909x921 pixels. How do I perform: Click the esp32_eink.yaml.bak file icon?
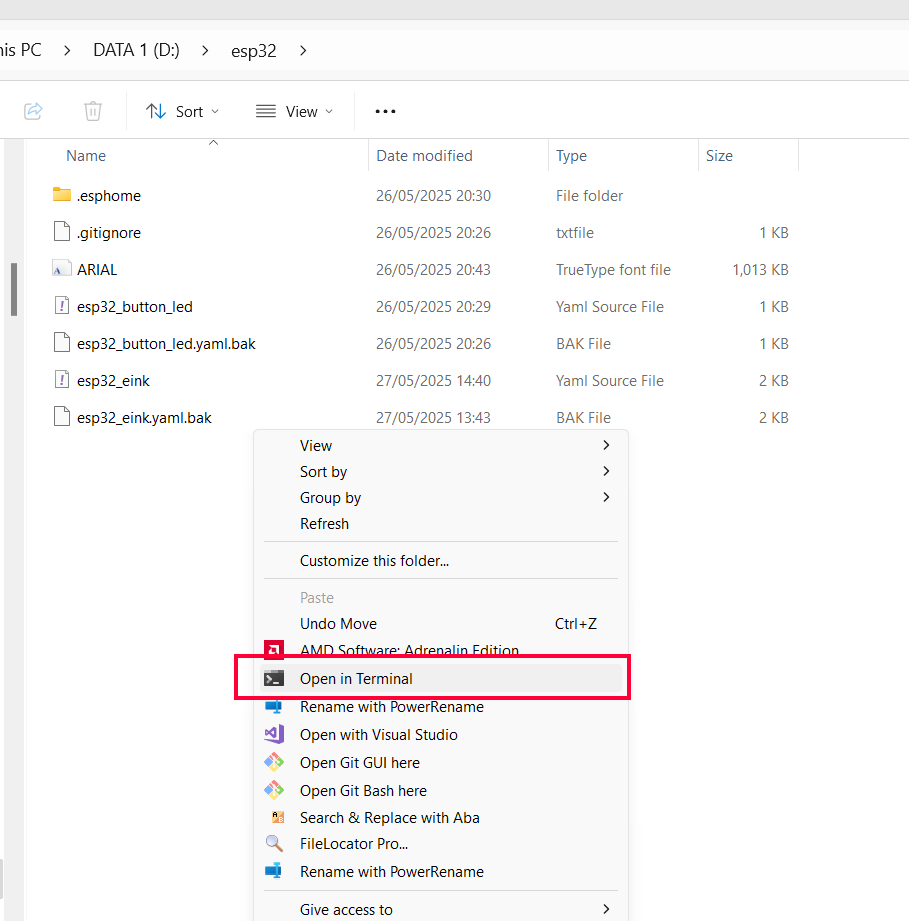(x=62, y=416)
